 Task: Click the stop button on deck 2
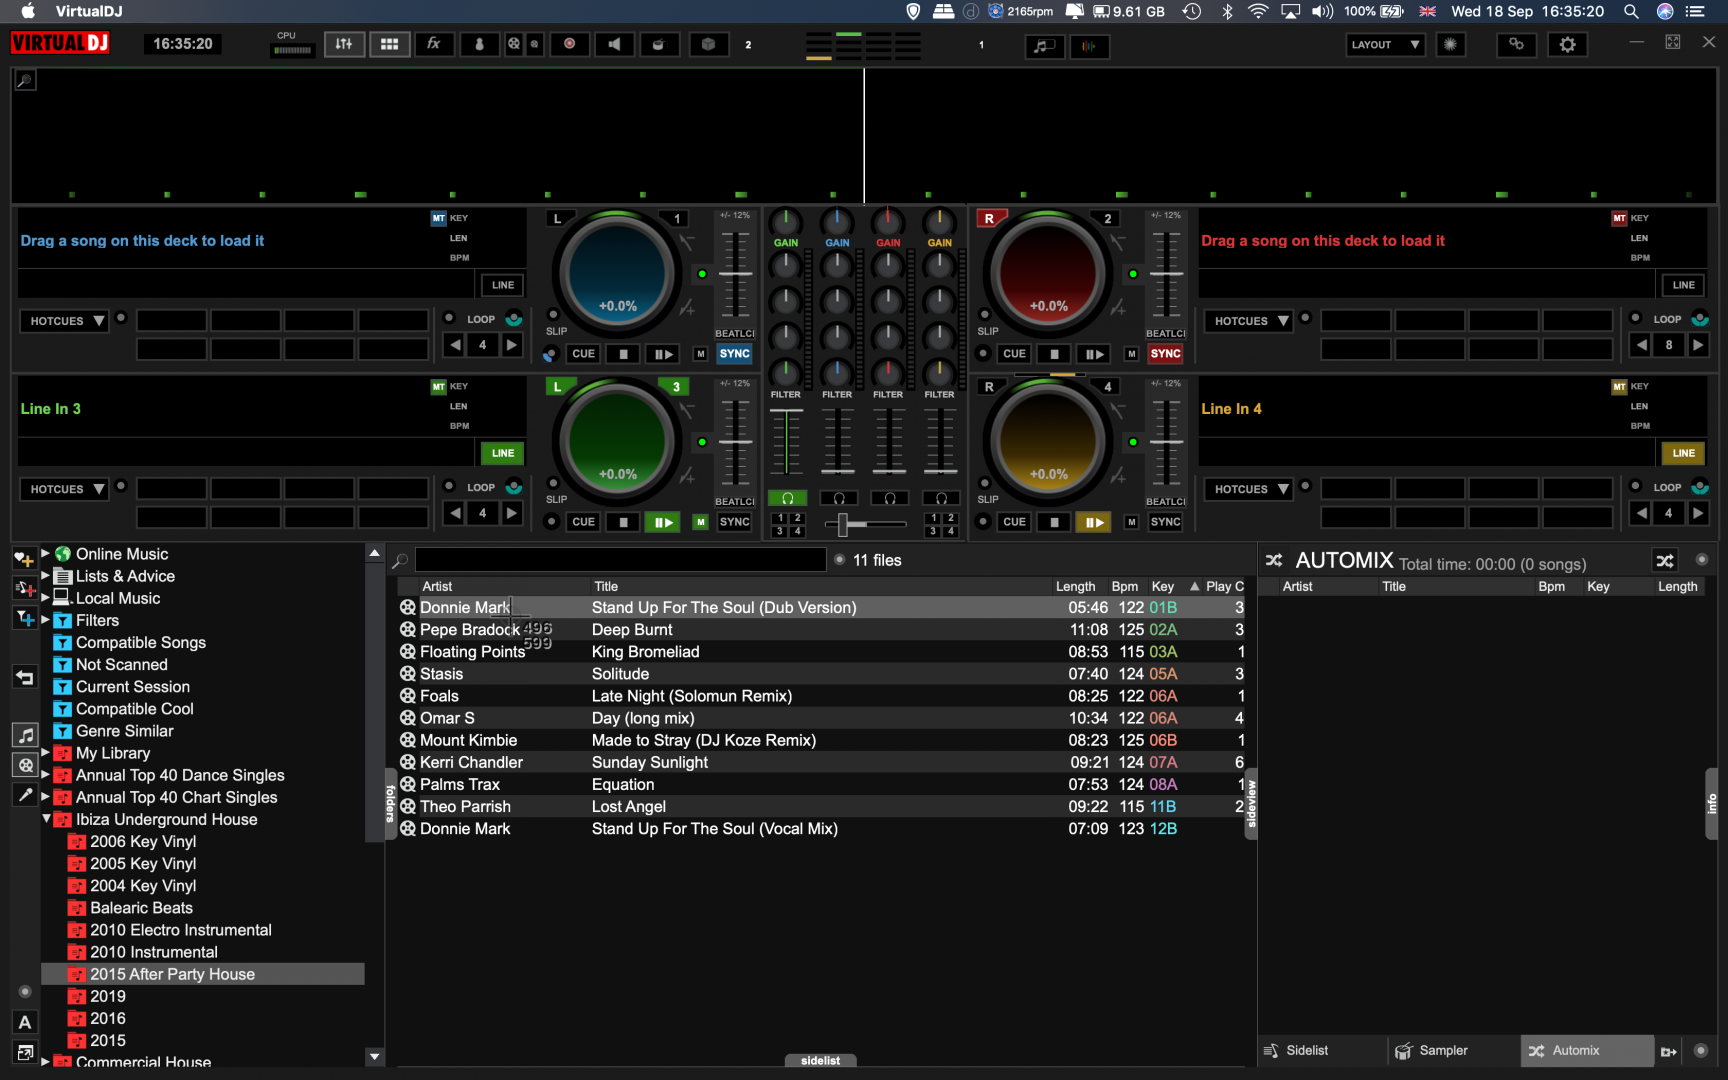tap(1054, 354)
